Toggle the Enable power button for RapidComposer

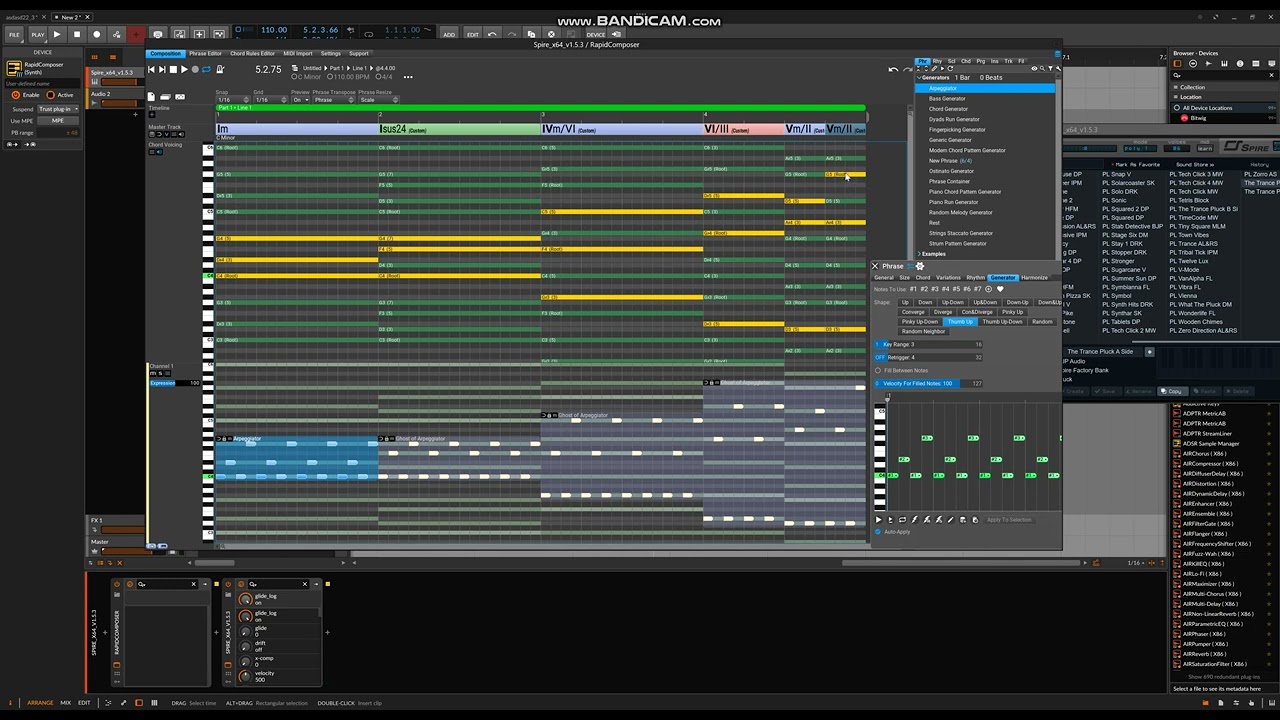16,95
